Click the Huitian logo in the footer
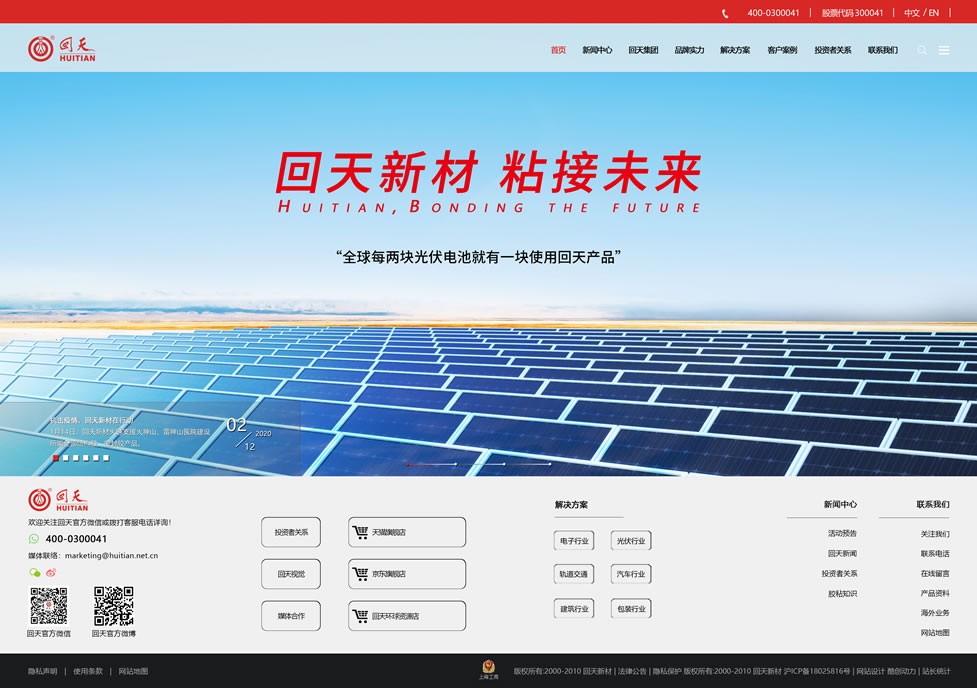Screen dimensions: 977x688 (58, 500)
